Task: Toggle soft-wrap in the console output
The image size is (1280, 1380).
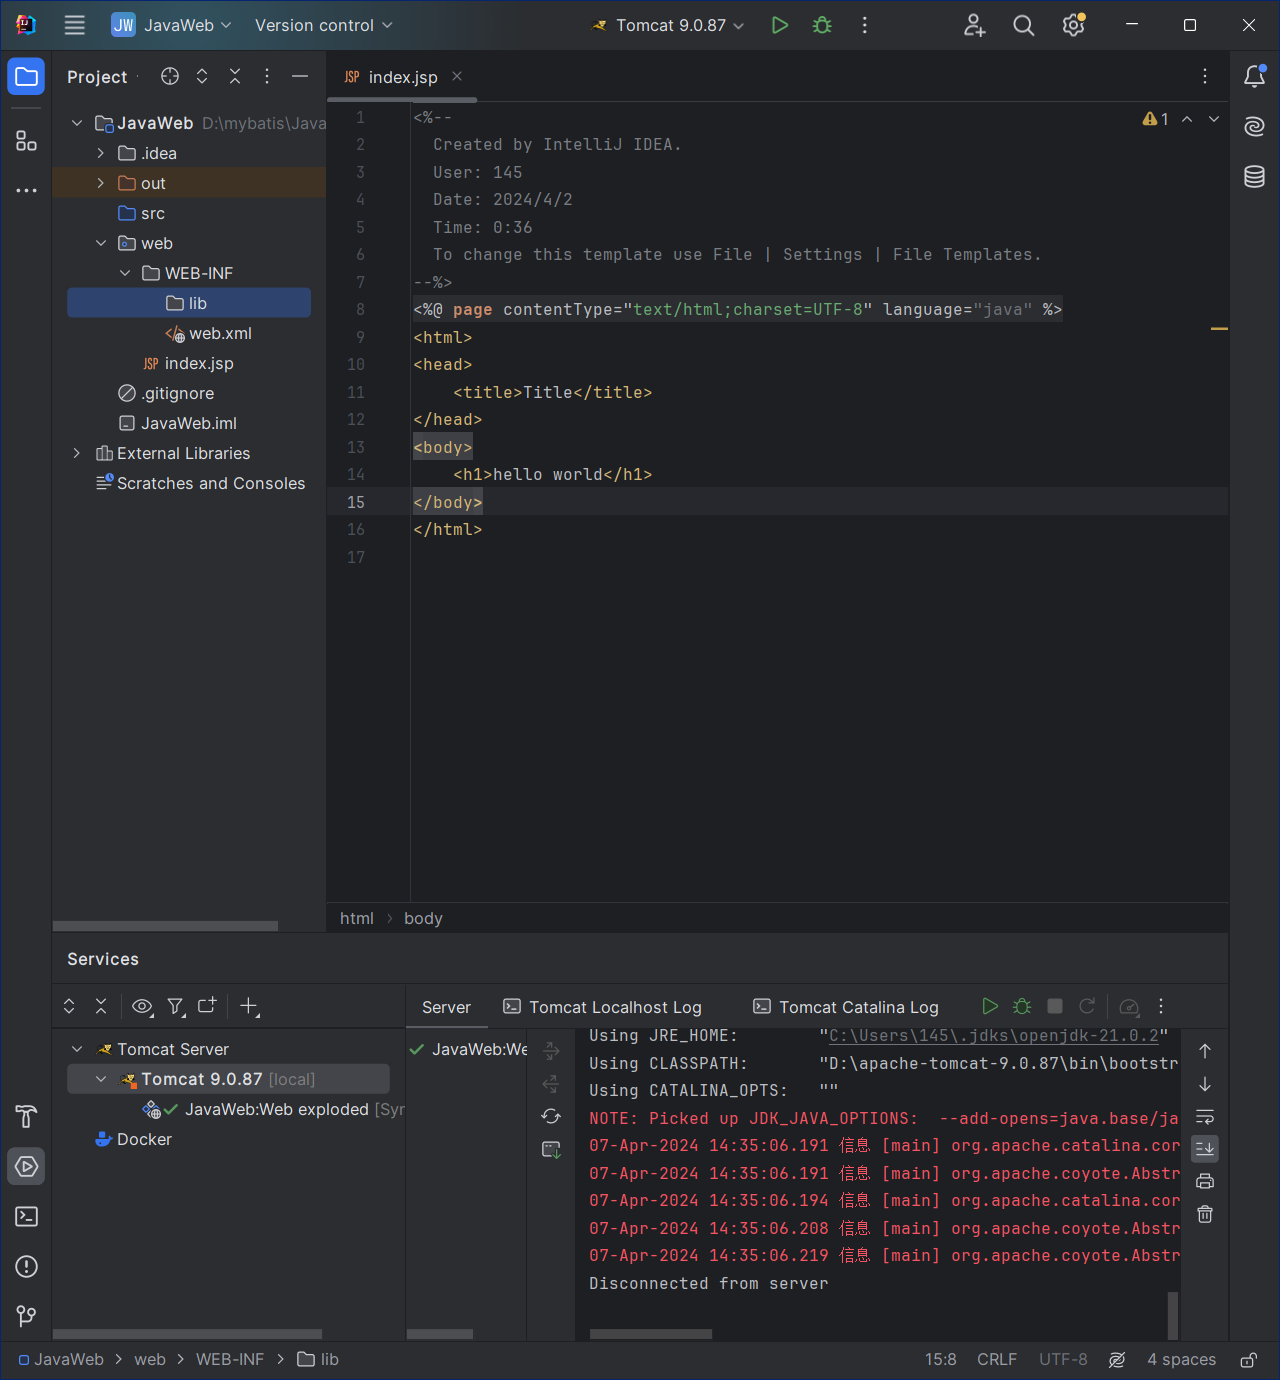Action: tap(1205, 1116)
